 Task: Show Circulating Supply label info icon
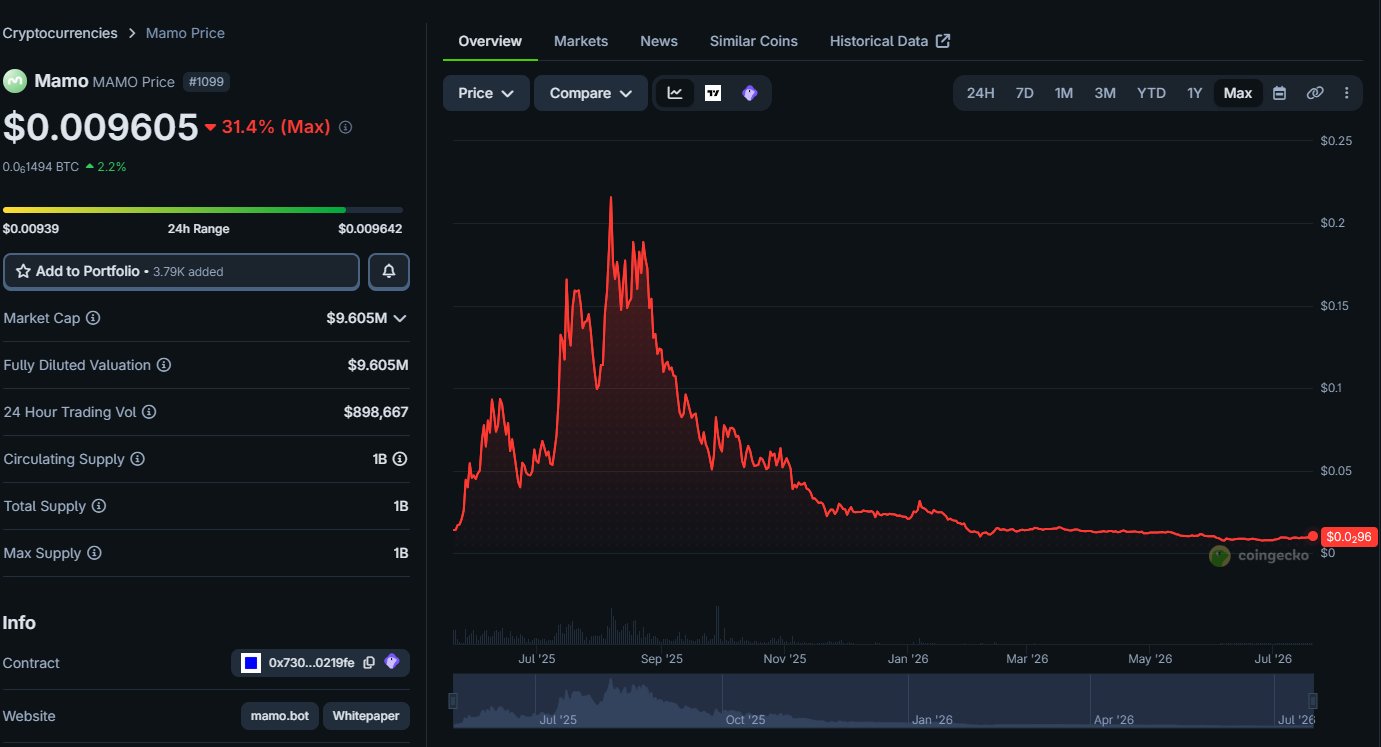pyautogui.click(x=138, y=459)
